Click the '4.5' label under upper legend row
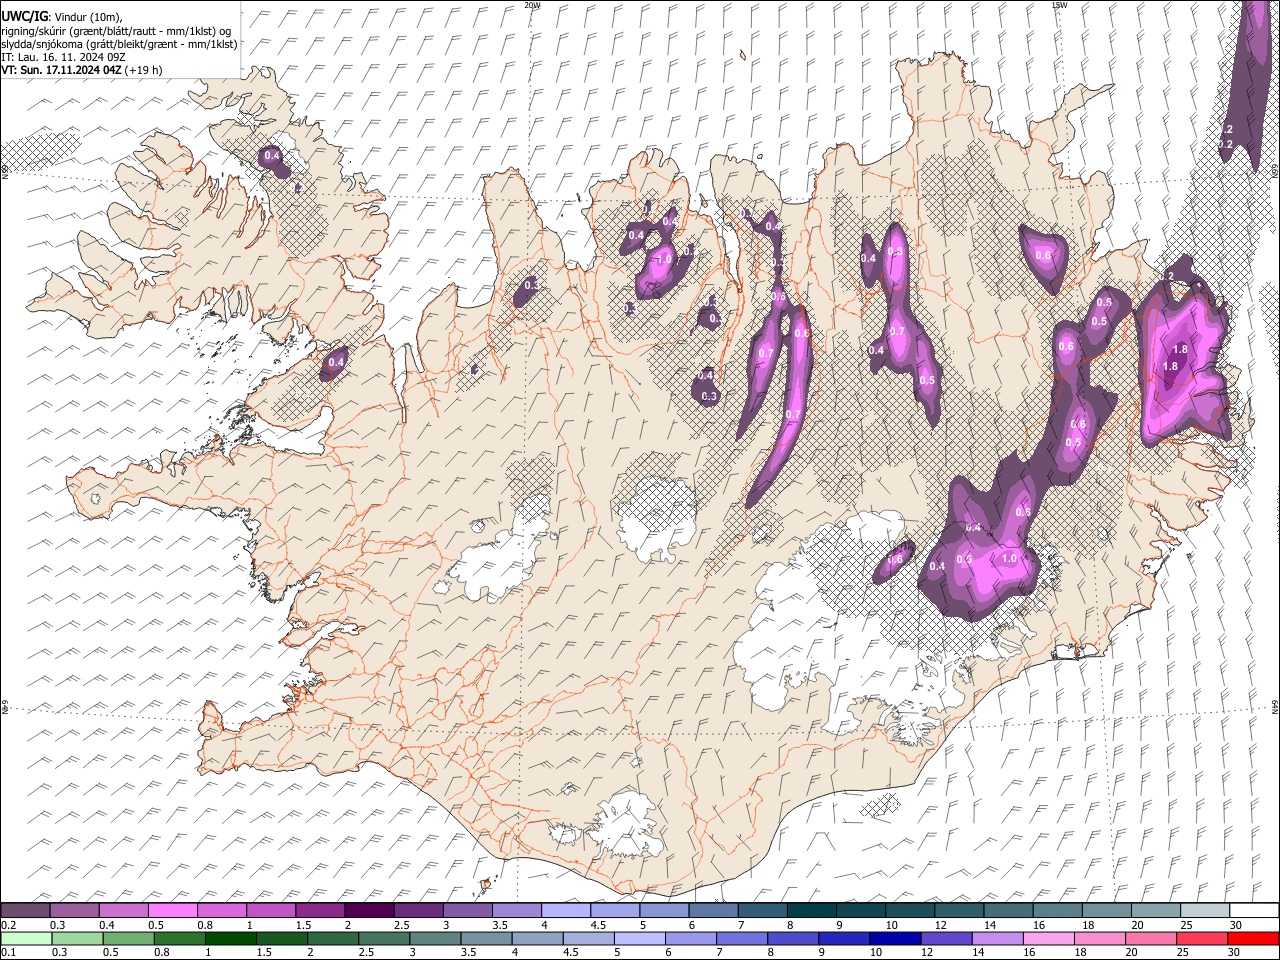This screenshot has height=960, width=1280. [598, 925]
